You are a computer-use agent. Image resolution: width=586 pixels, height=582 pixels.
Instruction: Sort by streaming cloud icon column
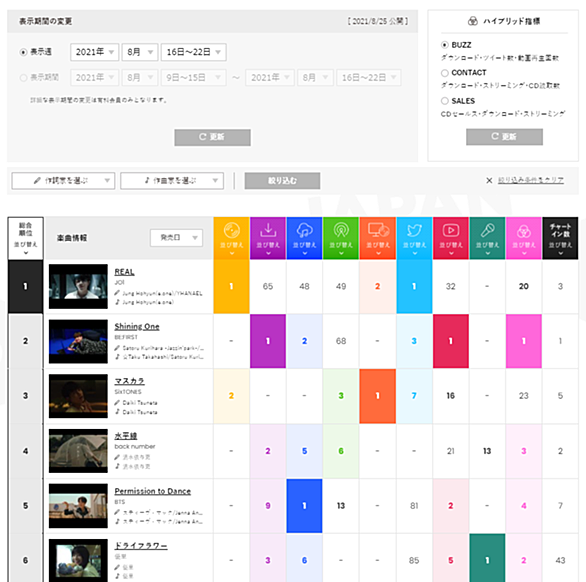pos(304,238)
